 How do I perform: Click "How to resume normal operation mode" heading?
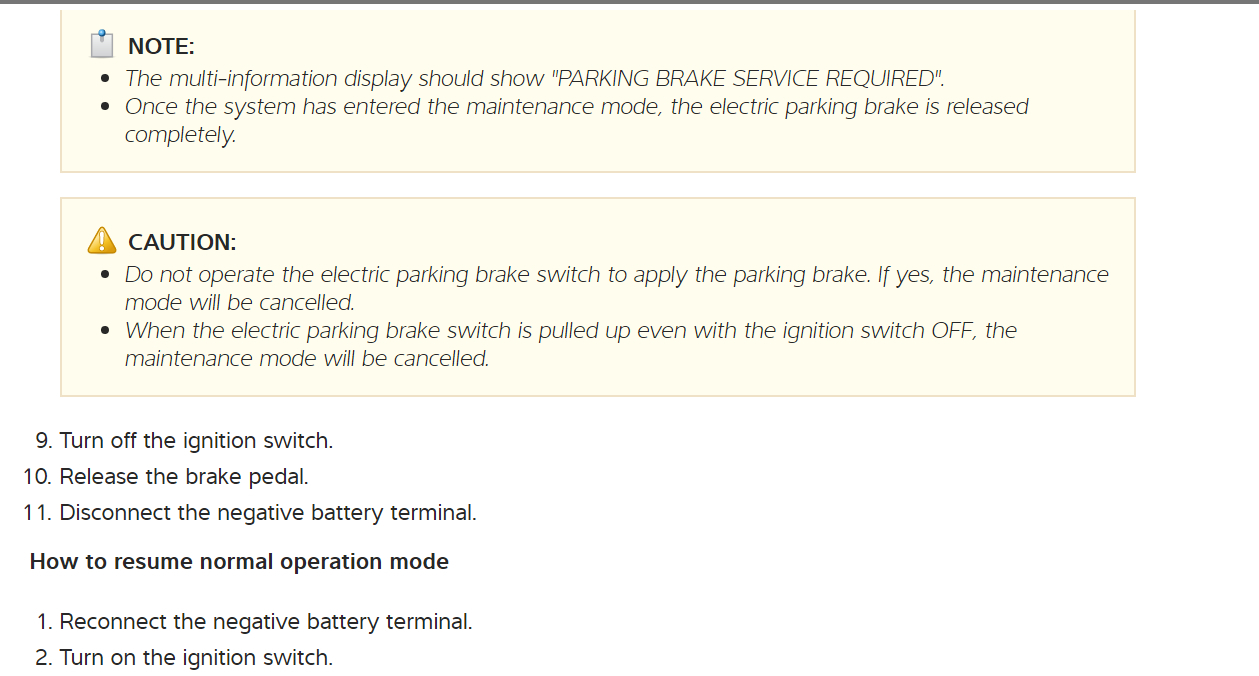click(x=239, y=561)
